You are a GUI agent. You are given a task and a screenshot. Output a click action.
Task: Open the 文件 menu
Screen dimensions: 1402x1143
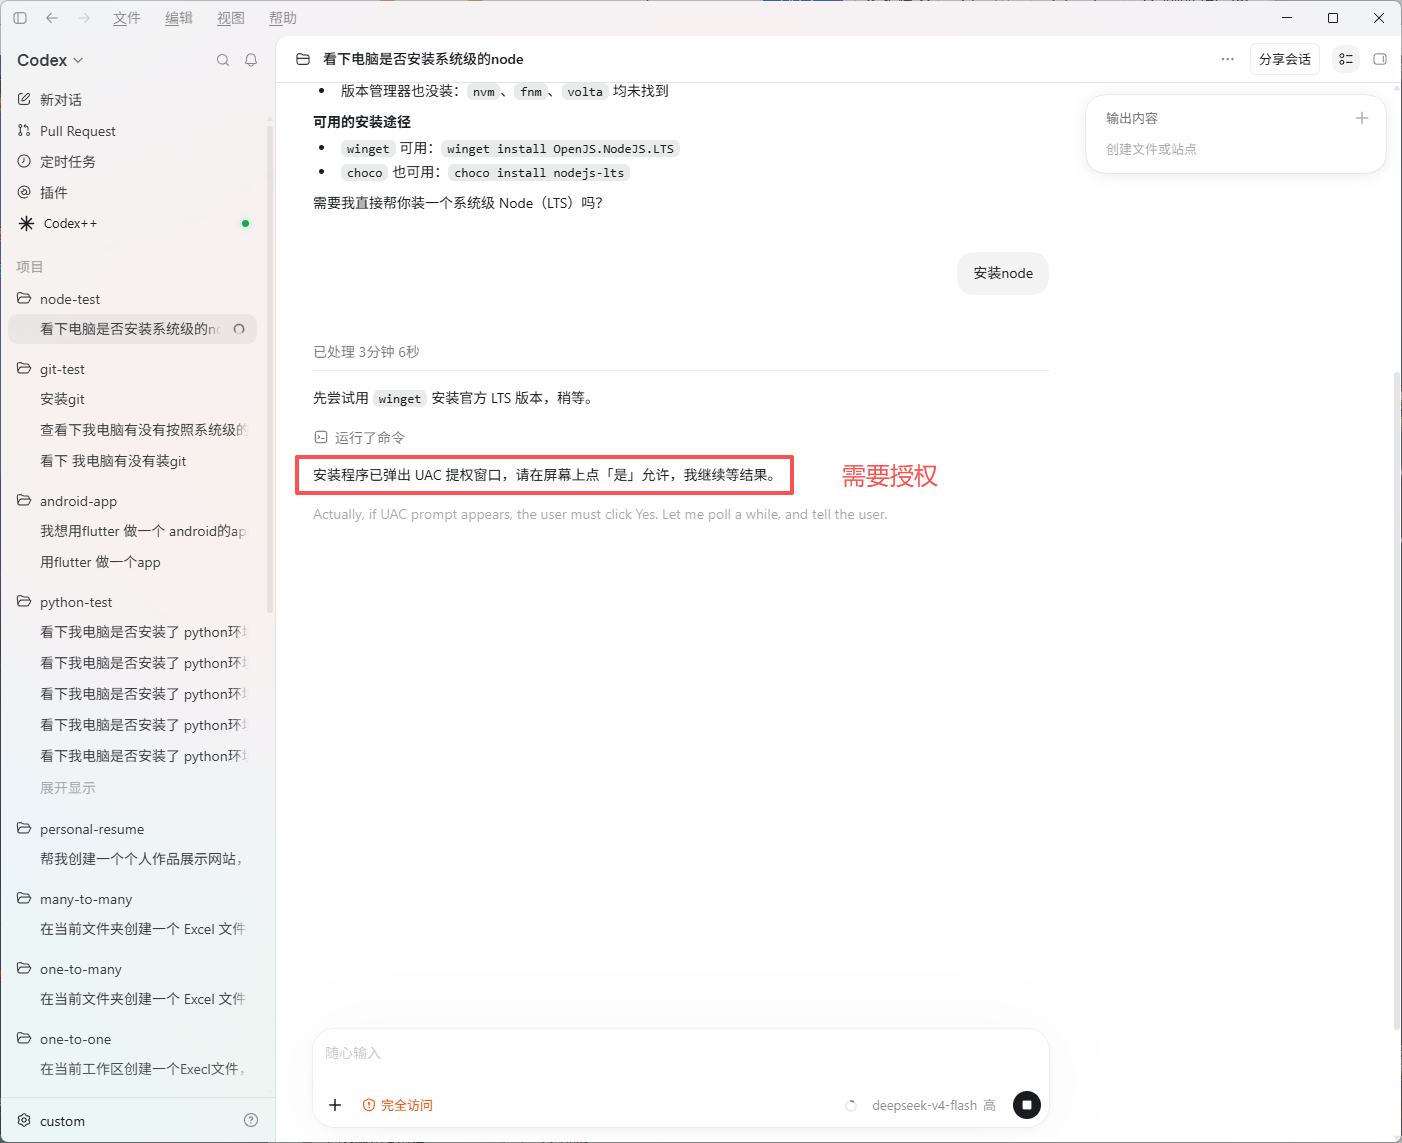point(127,18)
